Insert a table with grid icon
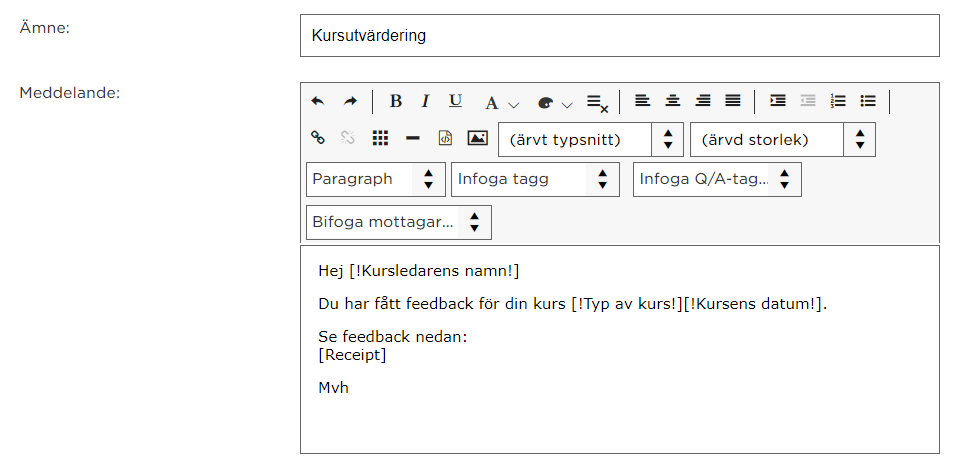Image resolution: width=961 pixels, height=467 pixels. click(381, 138)
